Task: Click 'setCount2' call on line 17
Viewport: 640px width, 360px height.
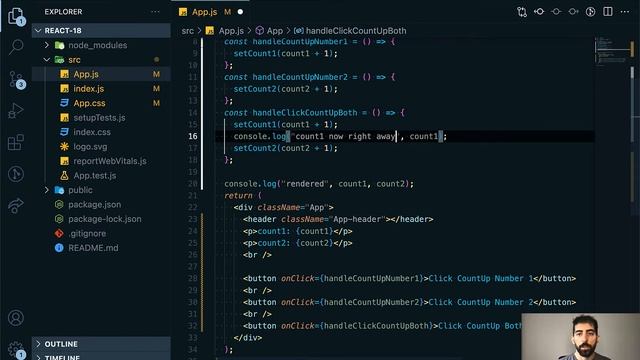Action: click(255, 148)
